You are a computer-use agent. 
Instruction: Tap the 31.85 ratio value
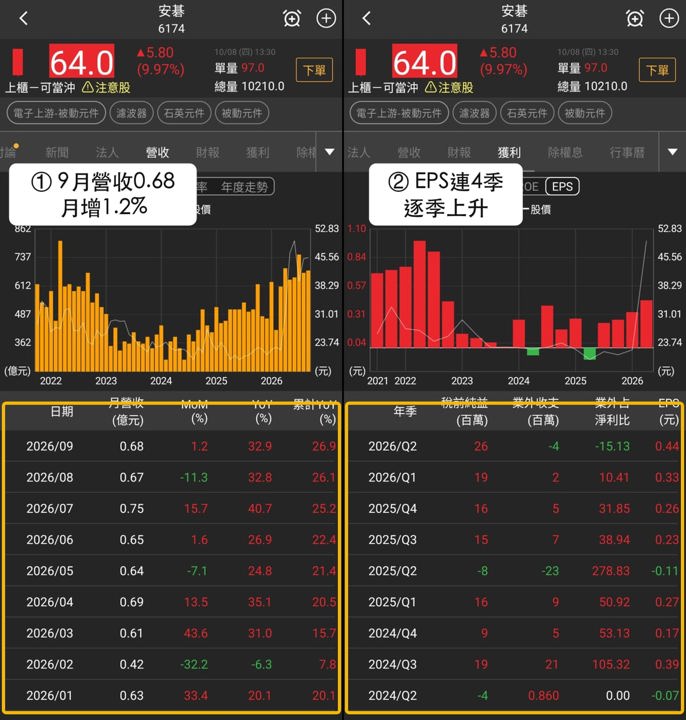point(614,509)
